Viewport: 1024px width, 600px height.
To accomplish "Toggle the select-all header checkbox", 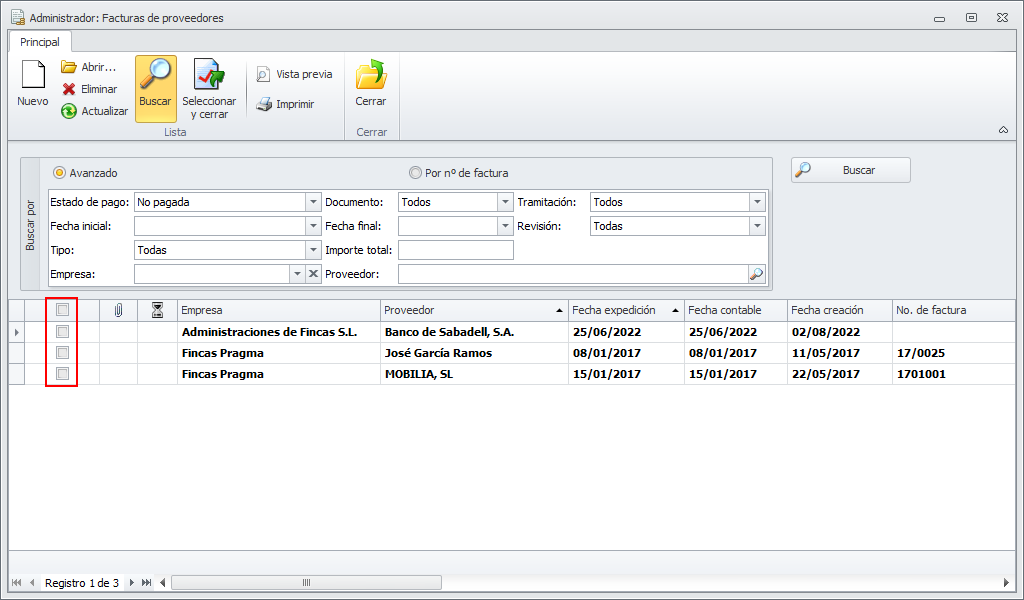I will click(63, 310).
